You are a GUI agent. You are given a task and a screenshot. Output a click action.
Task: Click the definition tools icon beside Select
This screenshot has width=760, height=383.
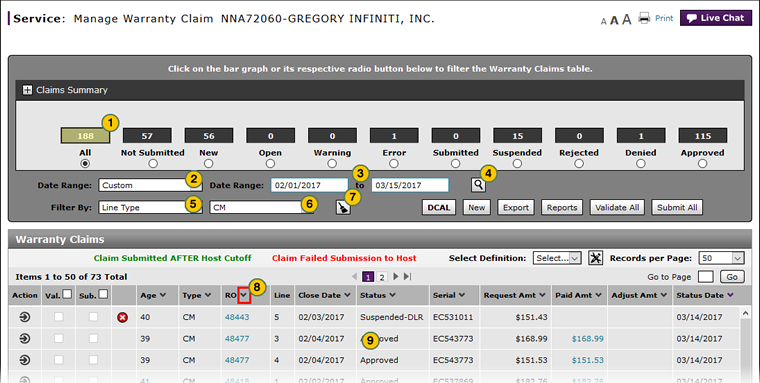click(595, 258)
